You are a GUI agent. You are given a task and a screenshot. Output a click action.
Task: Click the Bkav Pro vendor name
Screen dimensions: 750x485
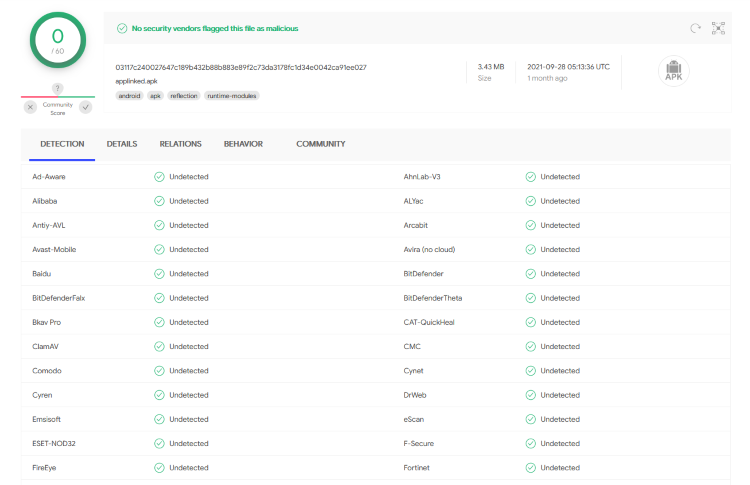click(46, 322)
